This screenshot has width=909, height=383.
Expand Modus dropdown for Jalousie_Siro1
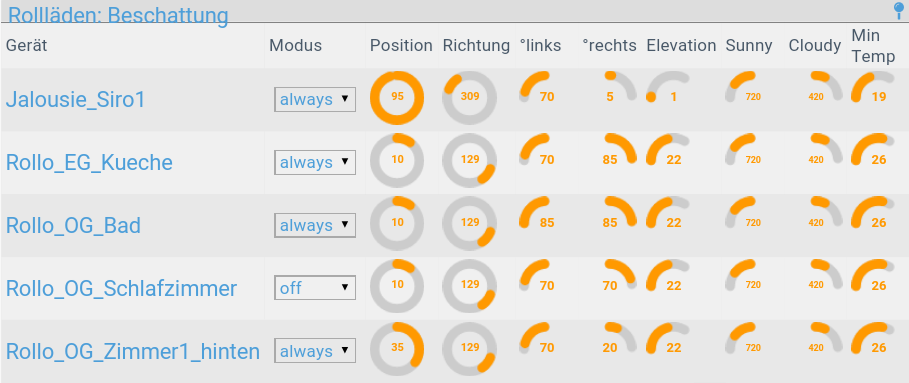(315, 99)
